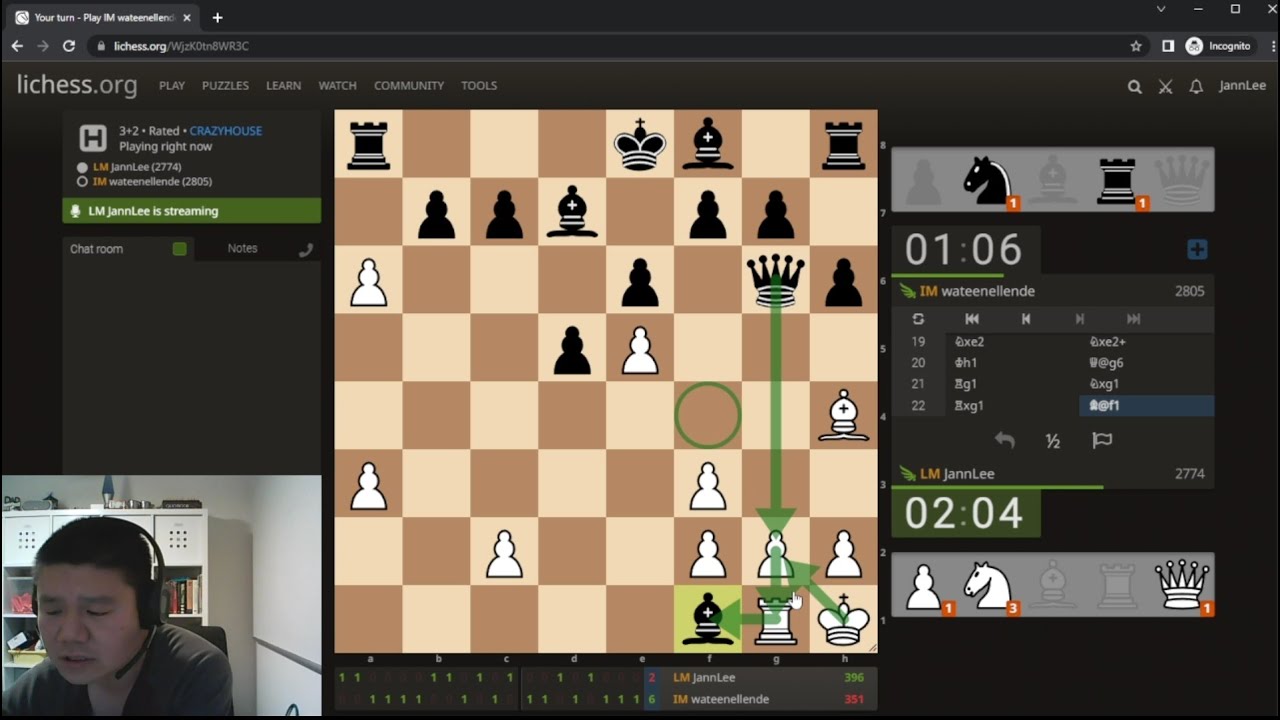Viewport: 1280px width, 720px height.
Task: Select pocket white knight to drop
Action: point(989,585)
